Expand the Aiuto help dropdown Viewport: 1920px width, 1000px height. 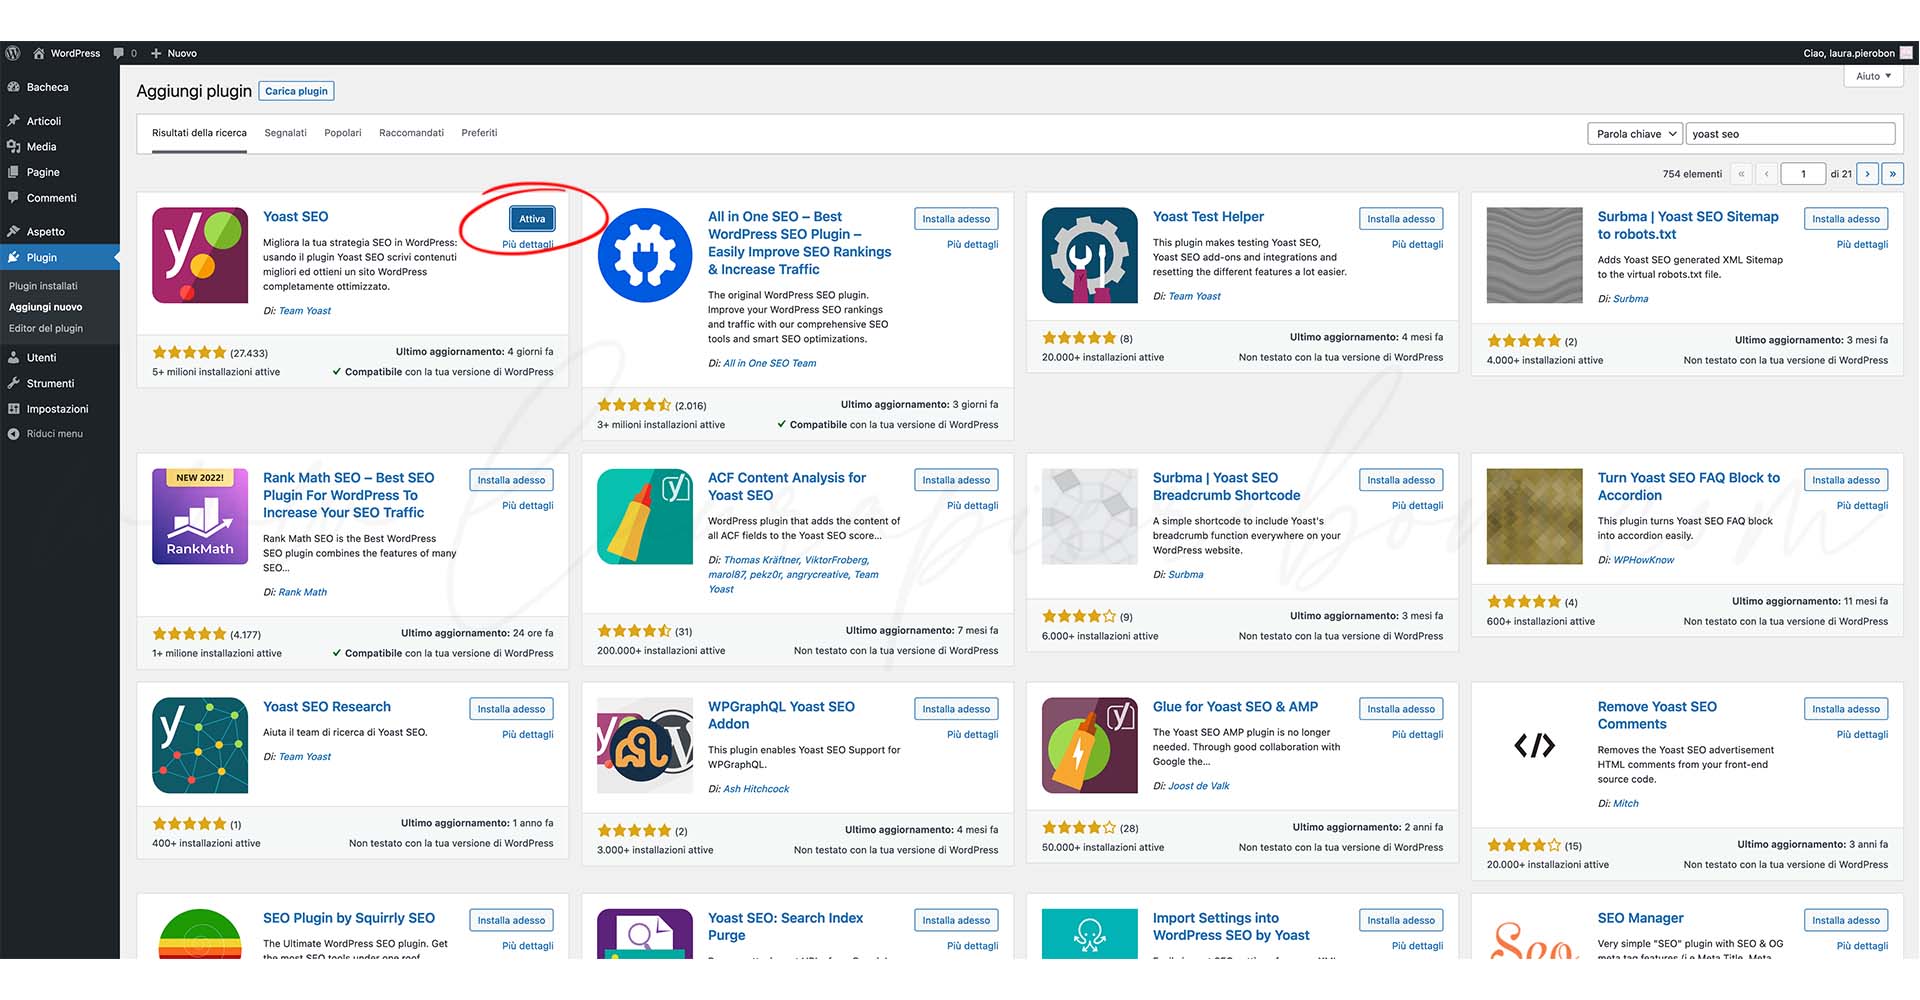1873,76
